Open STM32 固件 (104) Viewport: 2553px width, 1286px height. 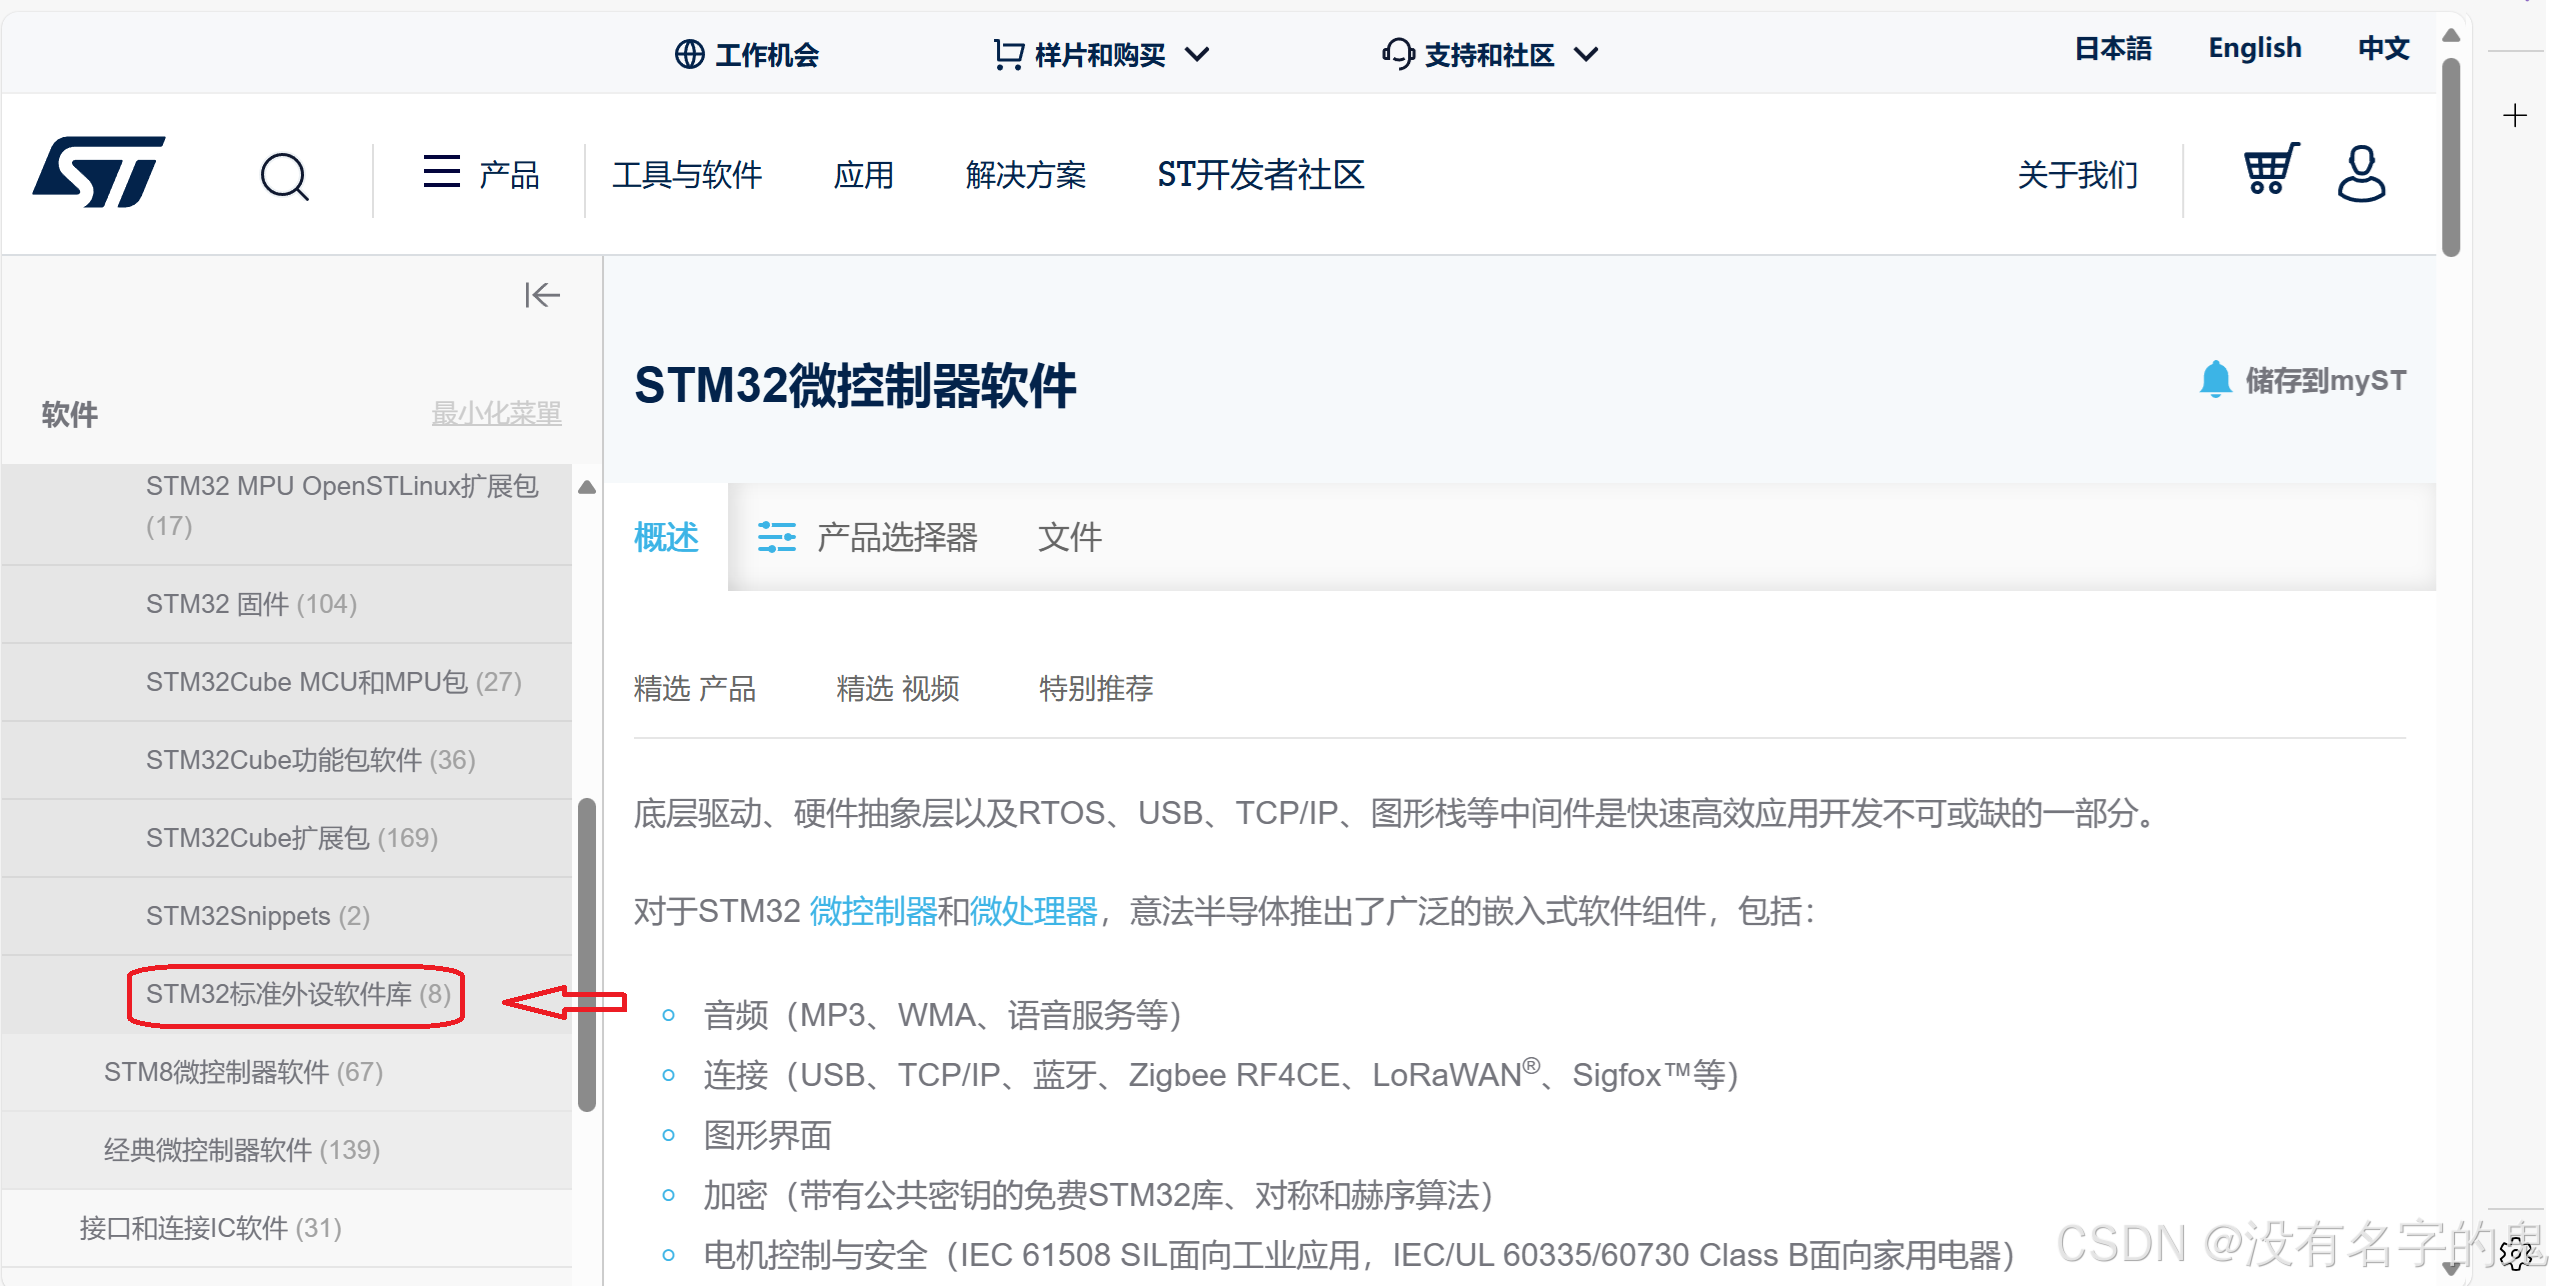pyautogui.click(x=286, y=604)
